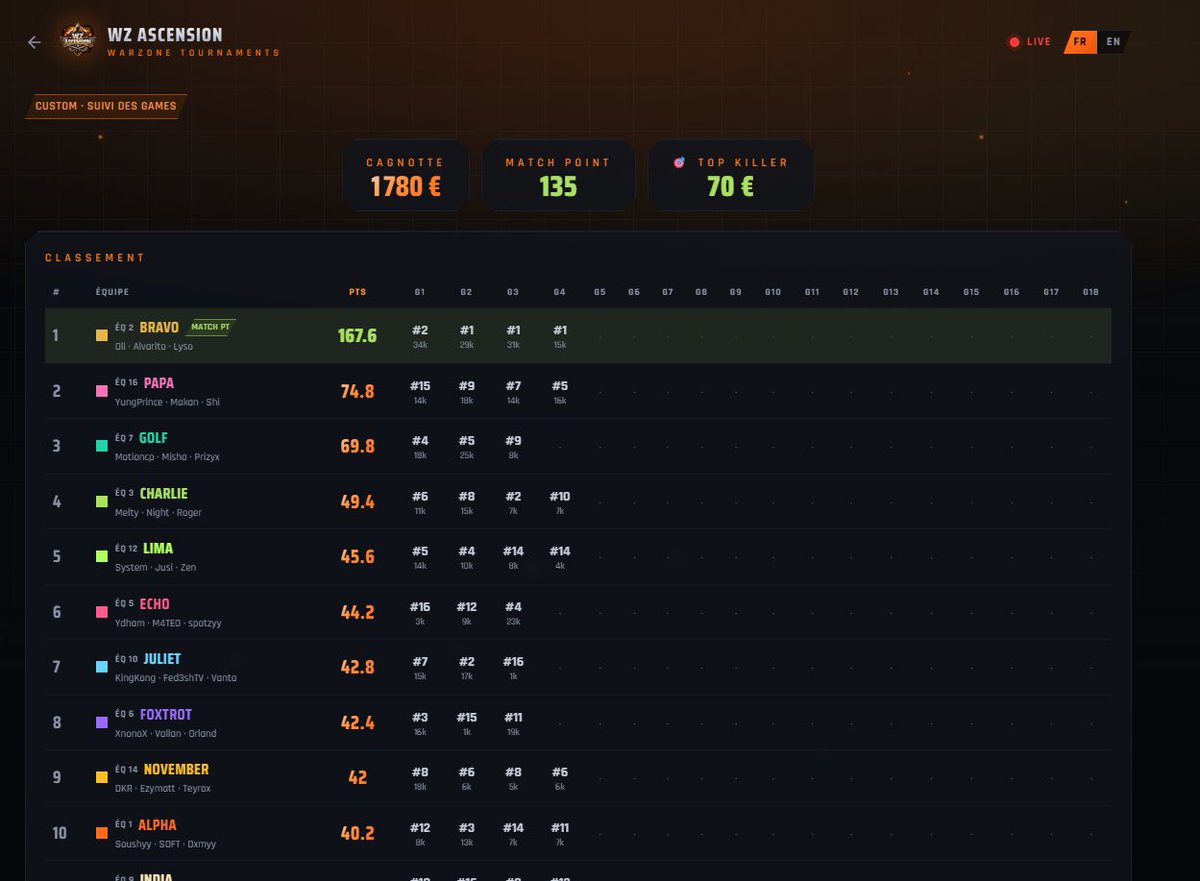Click the G1 column header
The width and height of the screenshot is (1200, 881).
(x=420, y=292)
